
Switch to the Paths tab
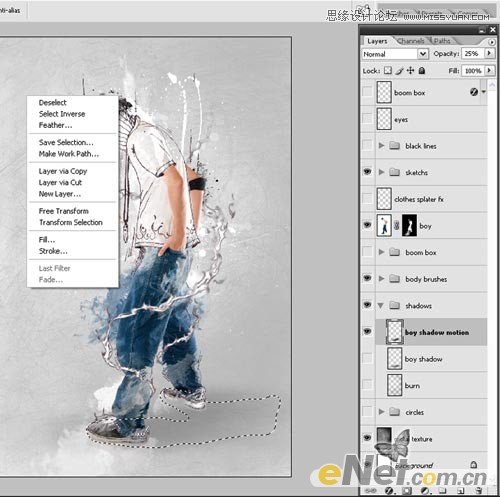pyautogui.click(x=442, y=41)
